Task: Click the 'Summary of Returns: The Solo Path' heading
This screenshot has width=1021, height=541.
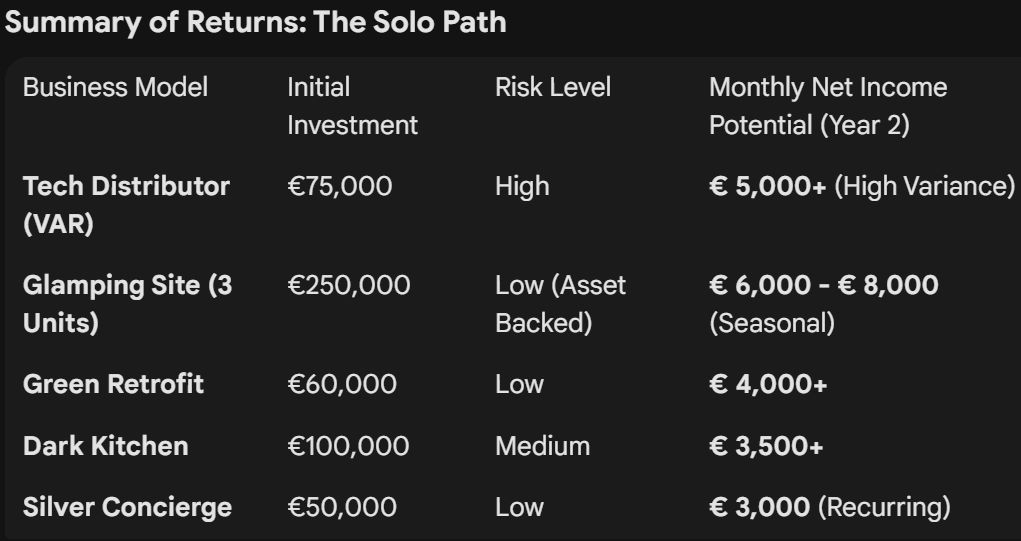Action: pyautogui.click(x=255, y=23)
